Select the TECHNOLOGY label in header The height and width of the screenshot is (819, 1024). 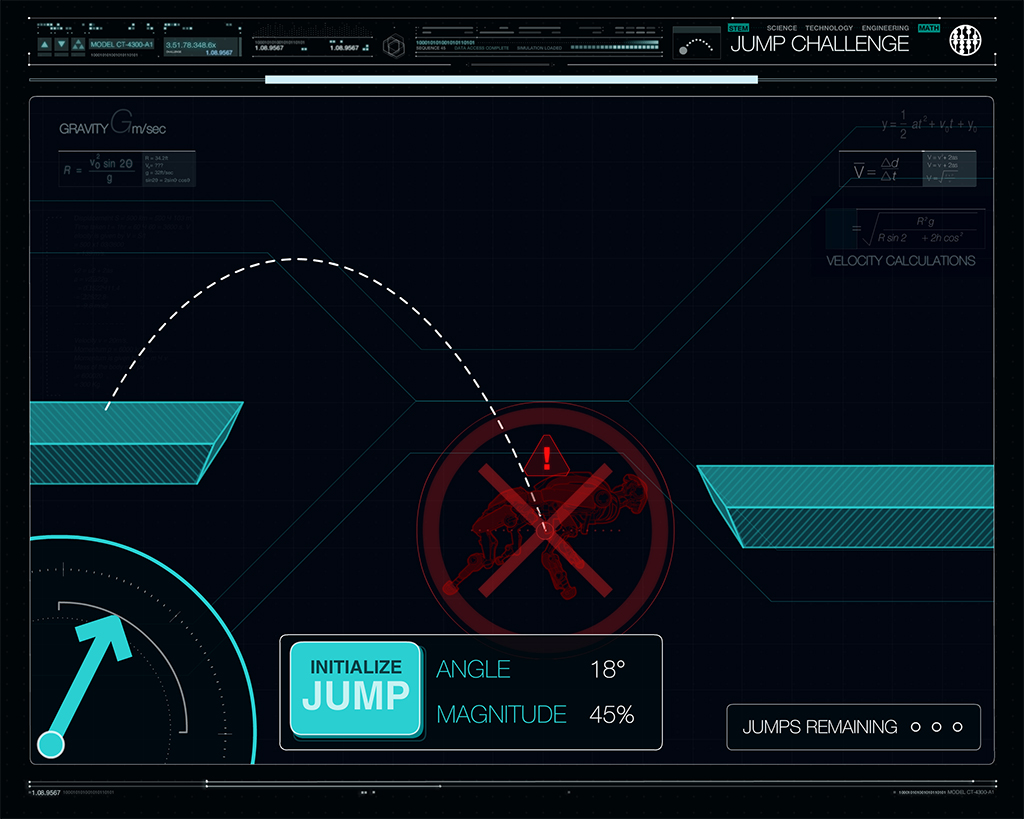click(x=829, y=28)
